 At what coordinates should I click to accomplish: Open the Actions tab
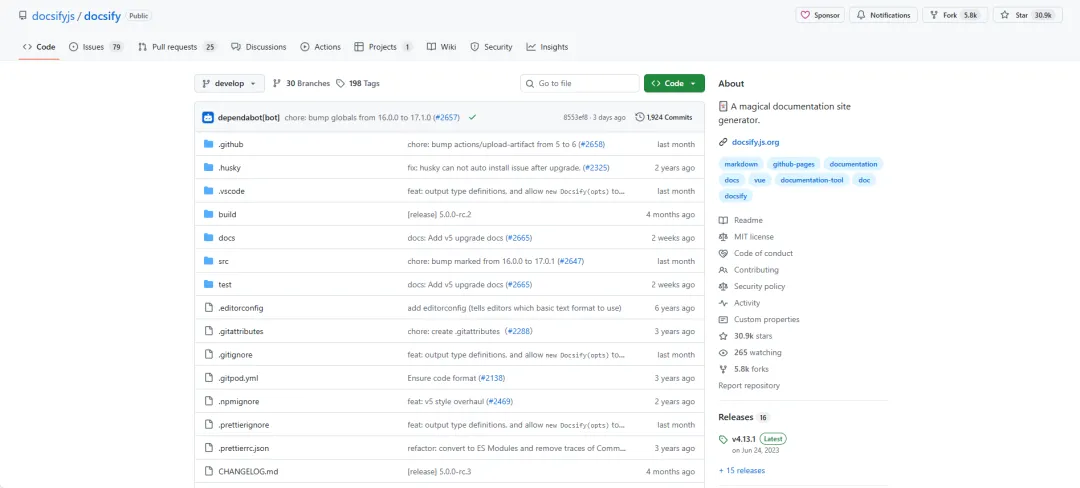coord(320,47)
